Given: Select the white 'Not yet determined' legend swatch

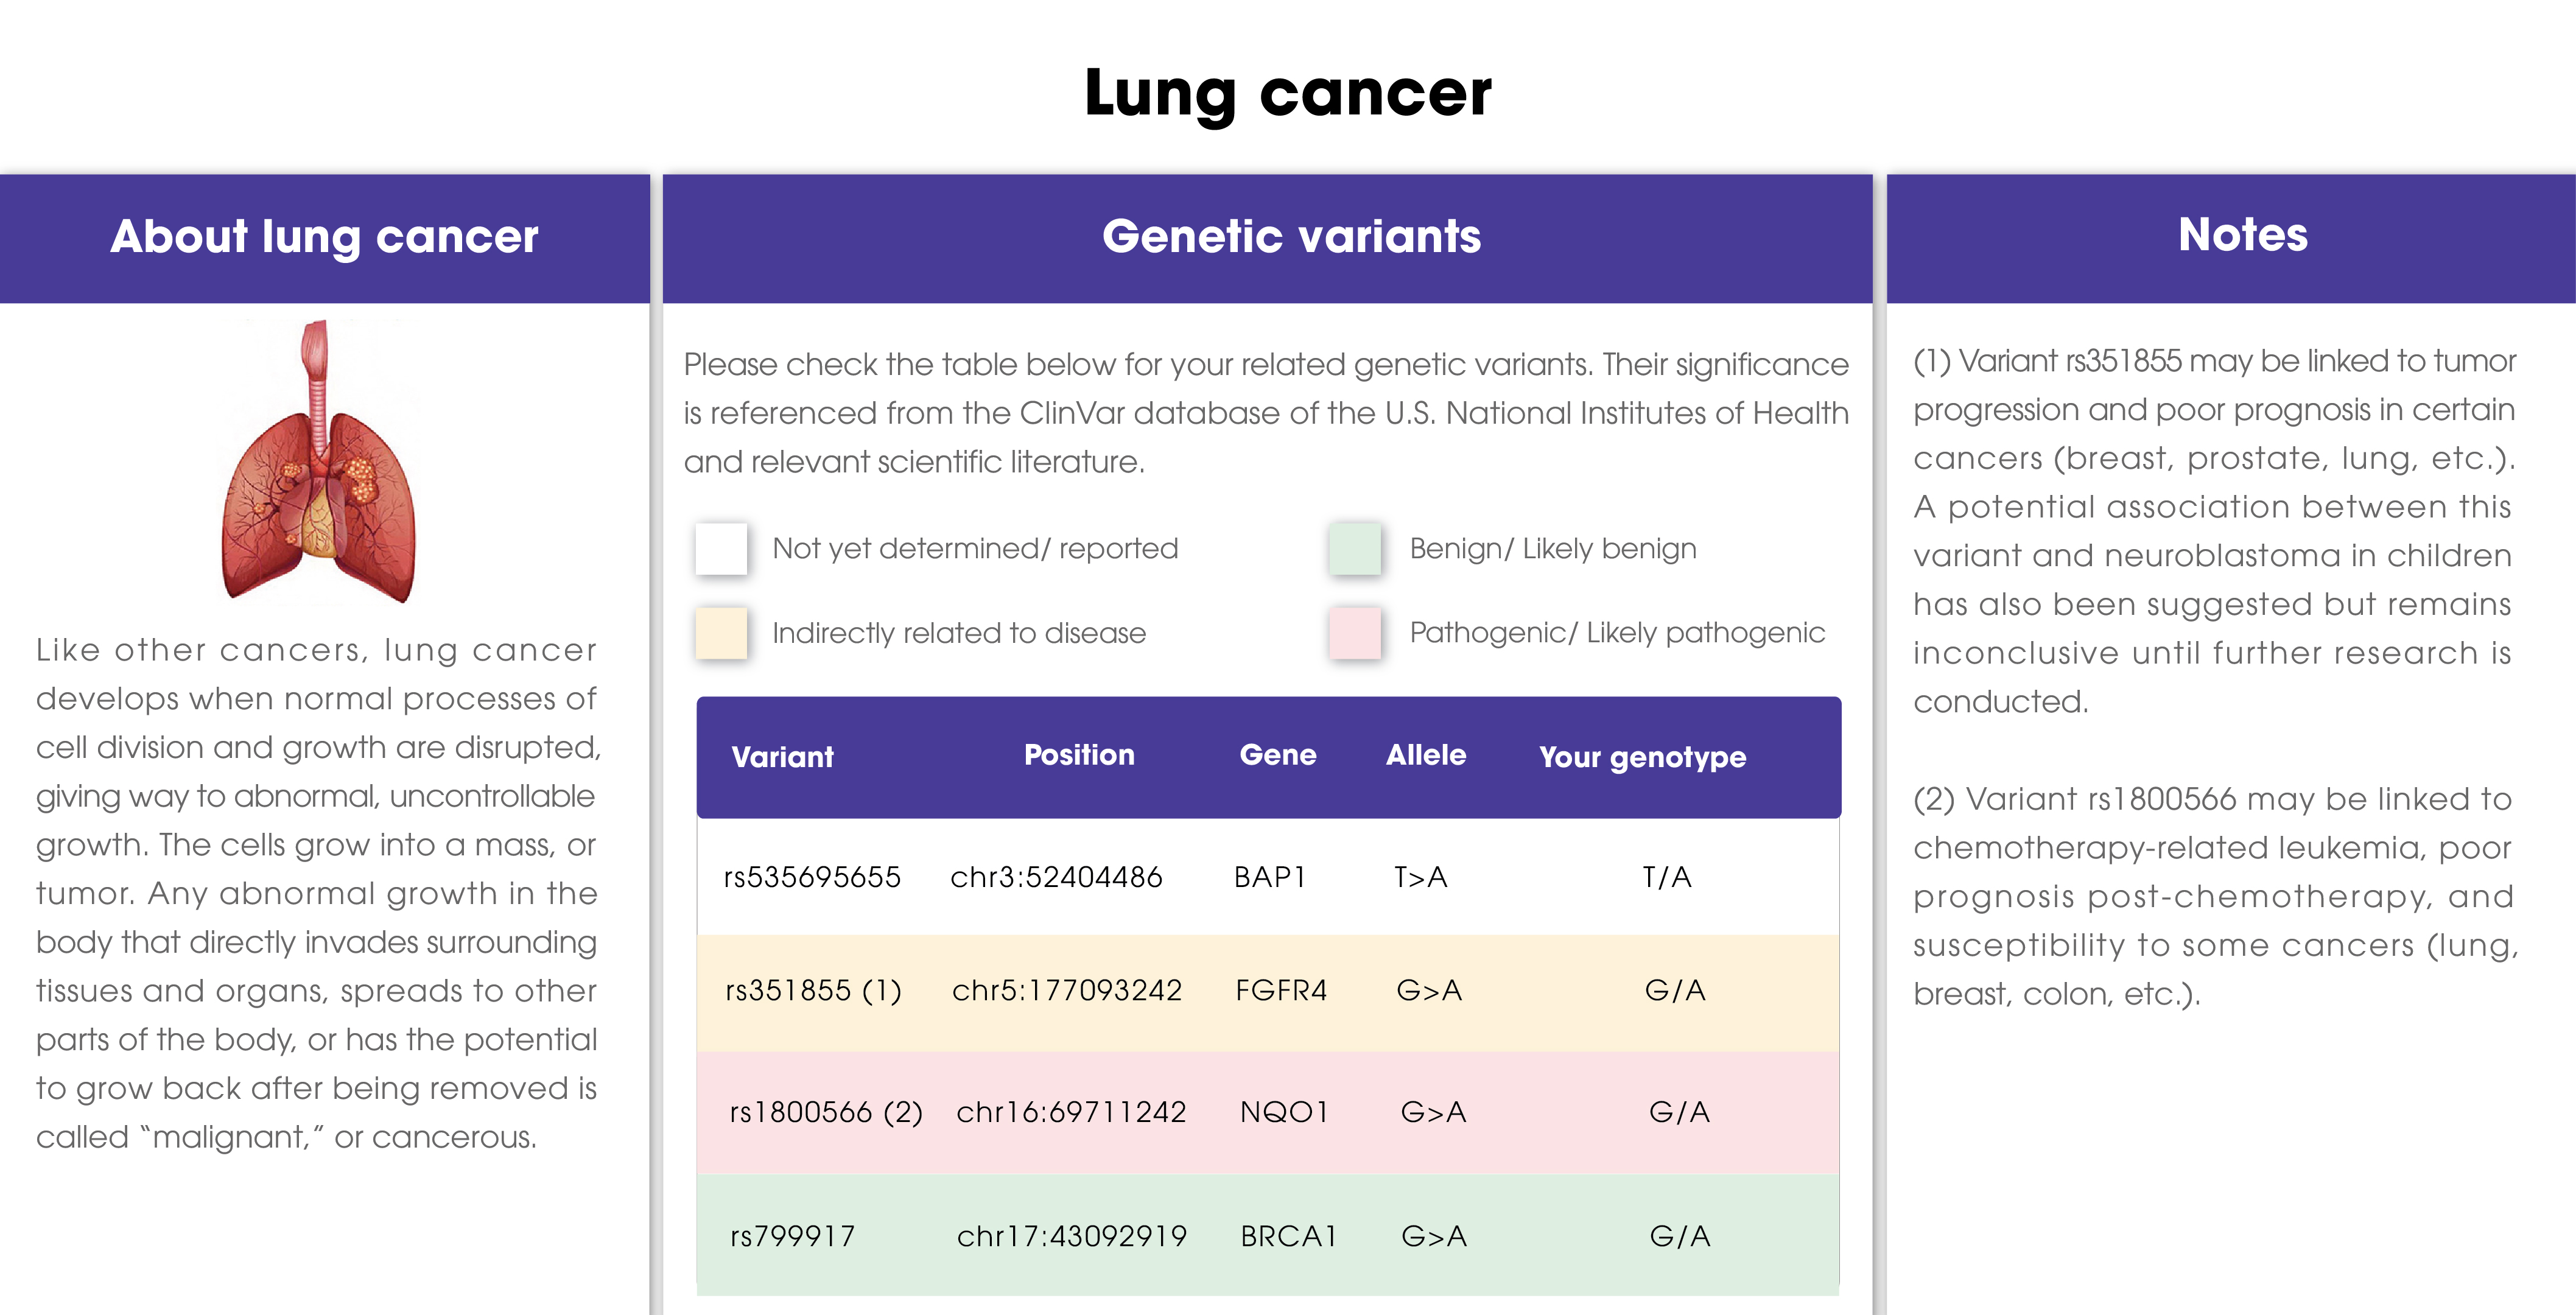Looking at the screenshot, I should tap(721, 548).
